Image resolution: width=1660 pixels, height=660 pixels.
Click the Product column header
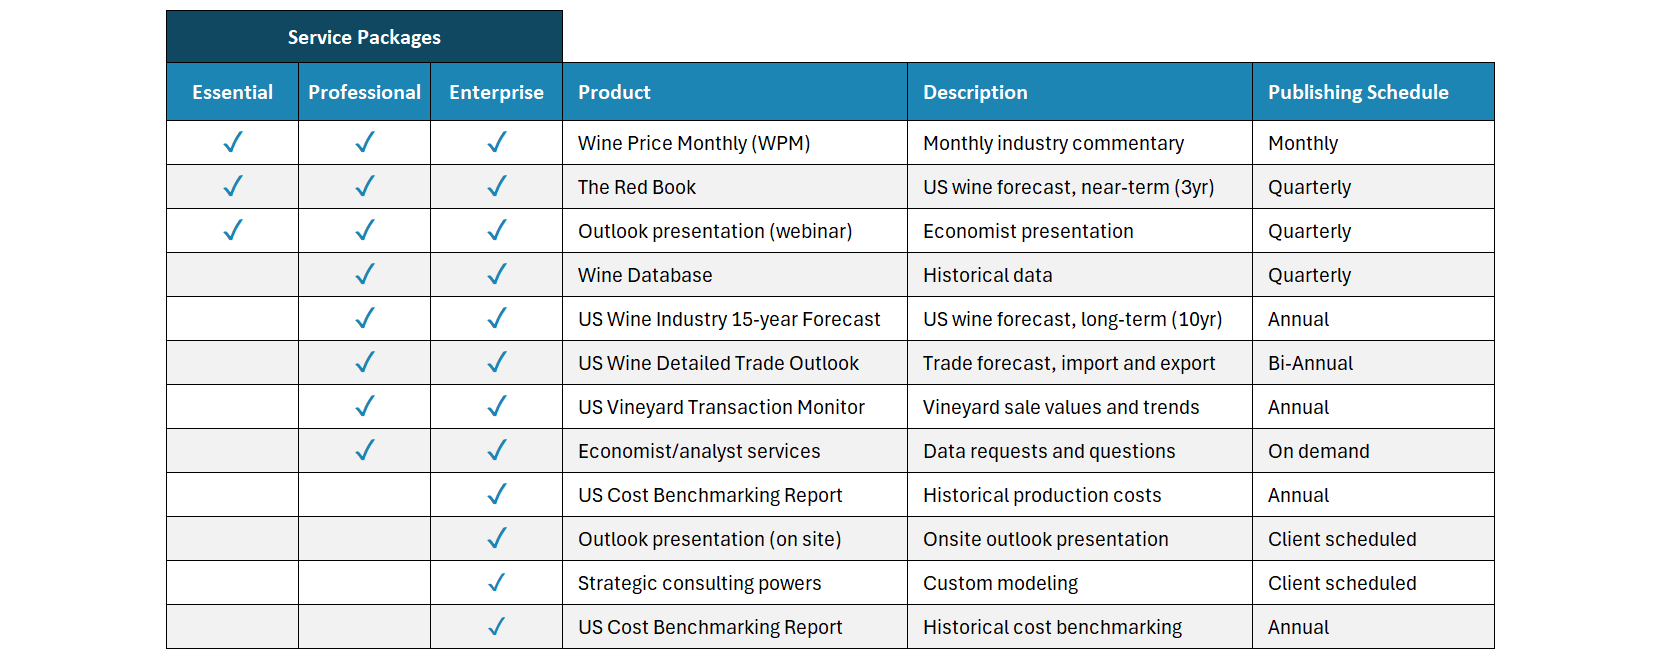click(614, 92)
